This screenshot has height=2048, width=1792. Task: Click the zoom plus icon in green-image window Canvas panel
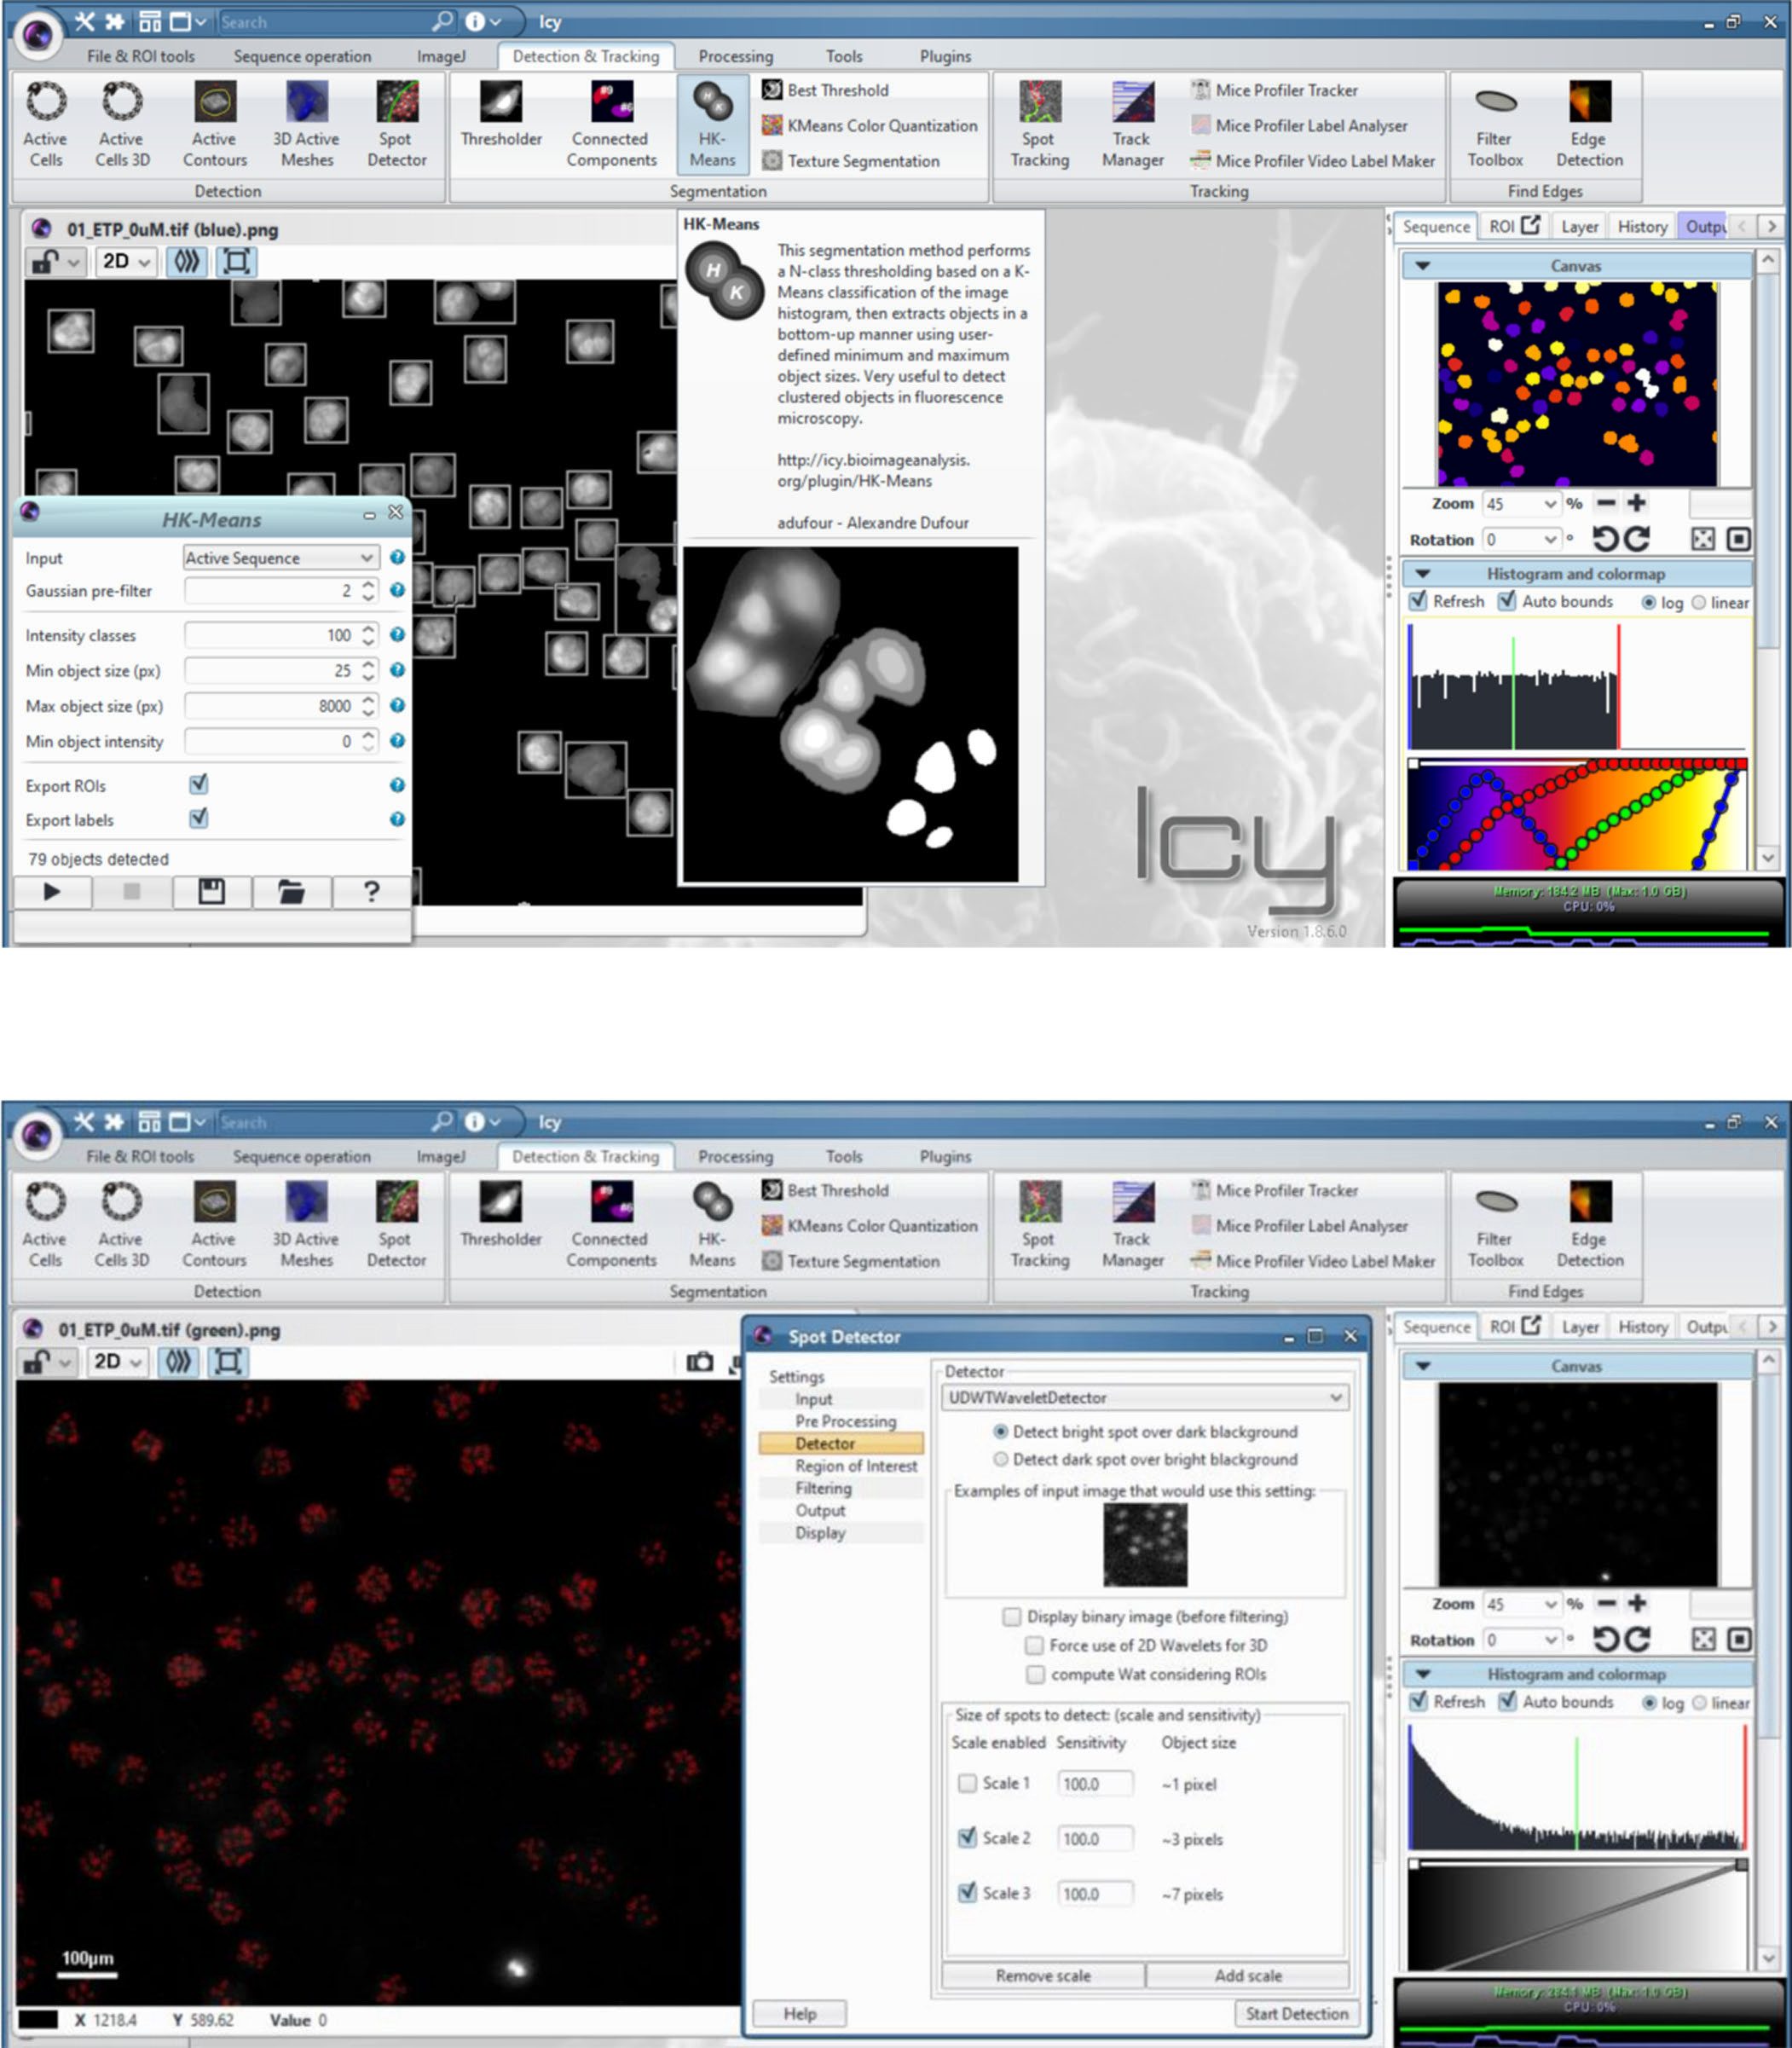pyautogui.click(x=1637, y=1603)
